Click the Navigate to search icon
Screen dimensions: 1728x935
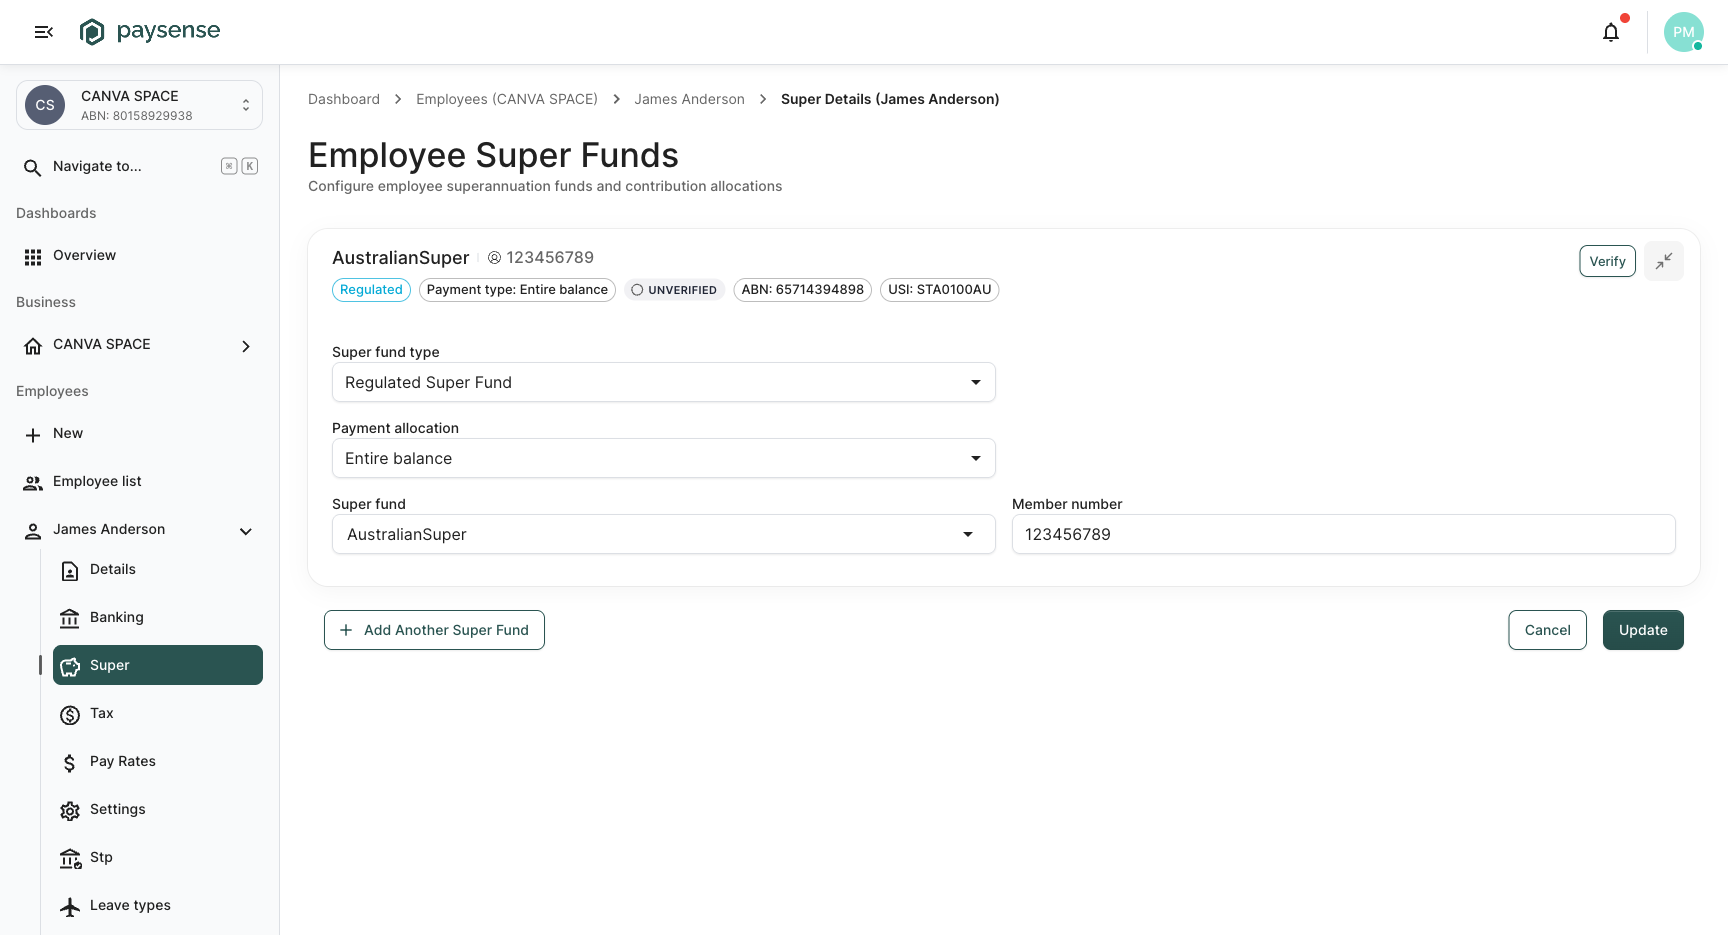point(33,167)
